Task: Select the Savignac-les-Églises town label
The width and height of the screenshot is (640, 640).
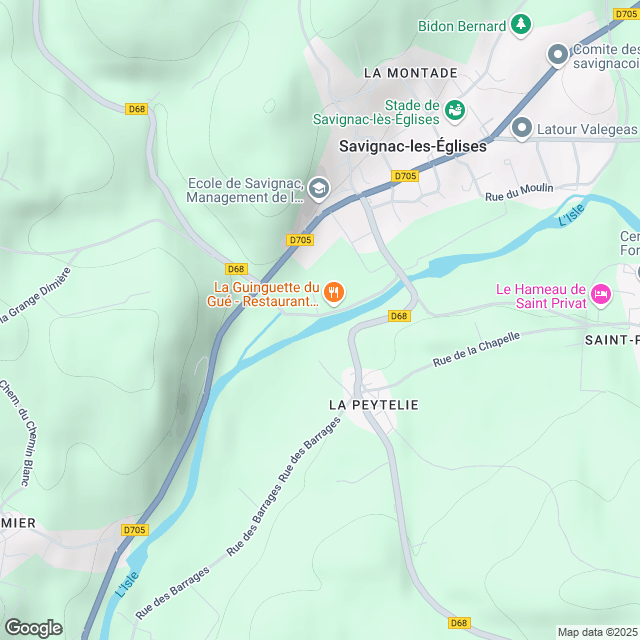Action: click(x=413, y=146)
